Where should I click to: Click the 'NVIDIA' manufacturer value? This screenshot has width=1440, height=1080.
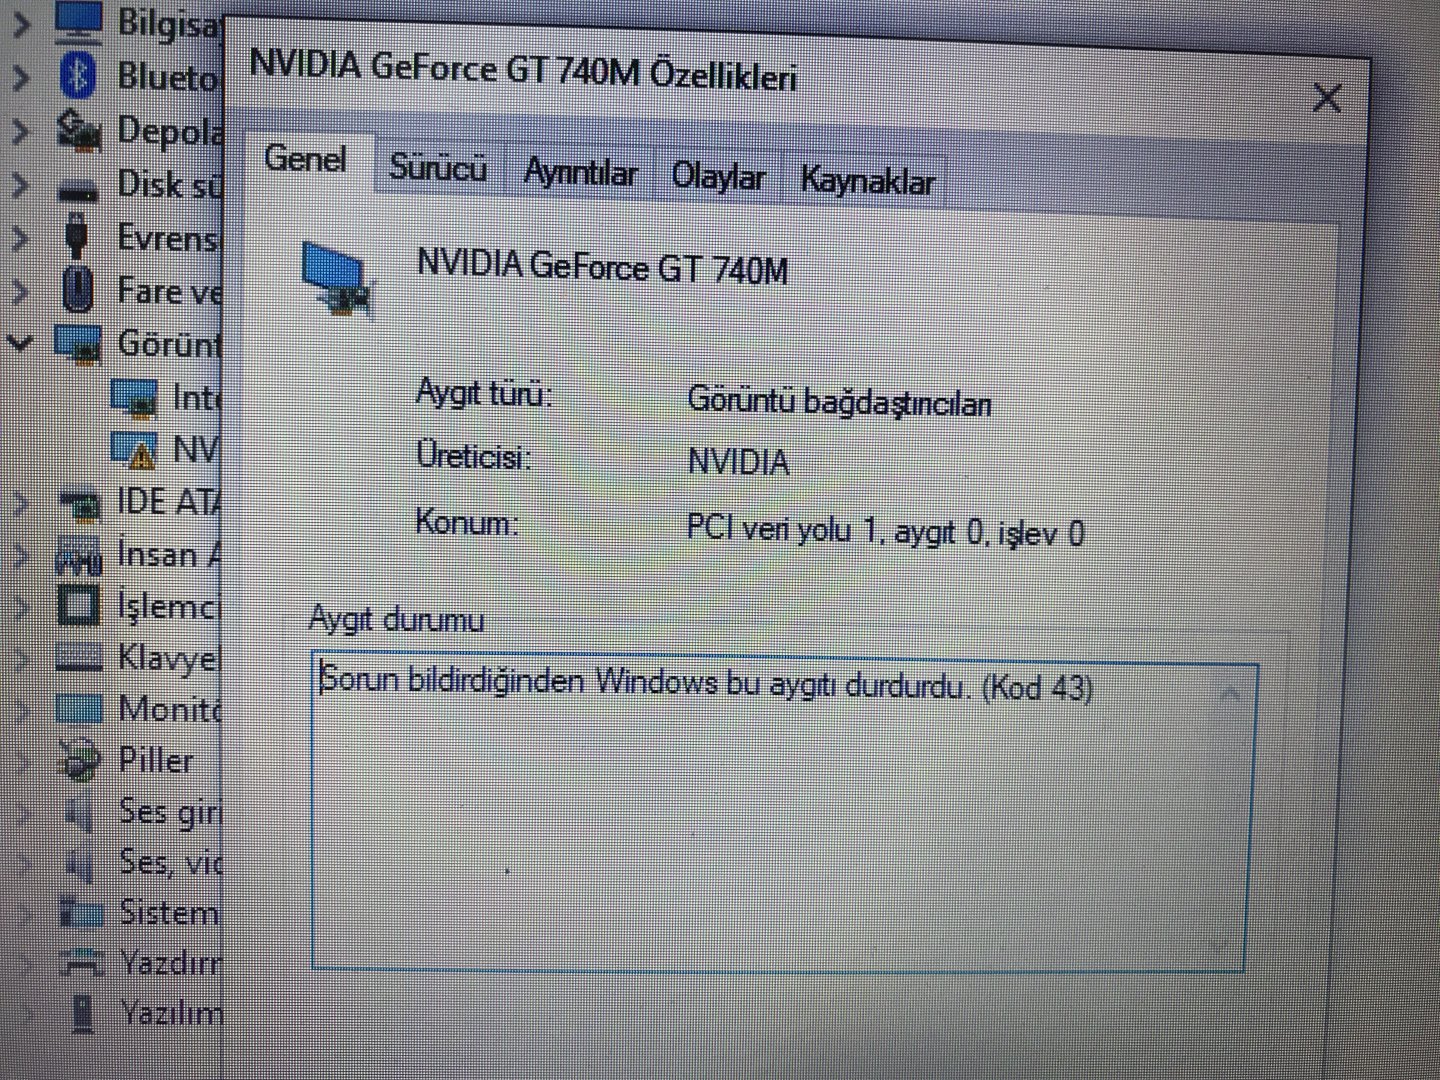pyautogui.click(x=738, y=462)
